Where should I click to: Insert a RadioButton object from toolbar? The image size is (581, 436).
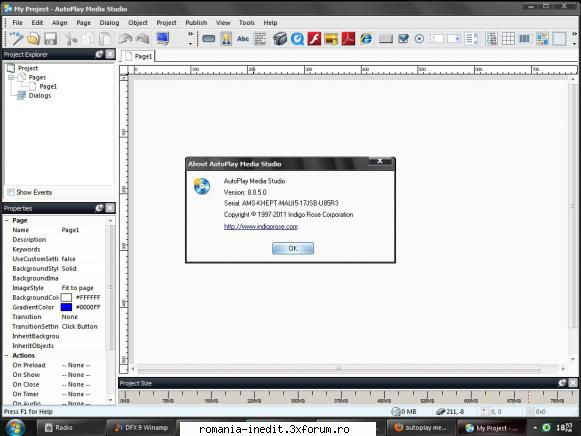click(419, 39)
